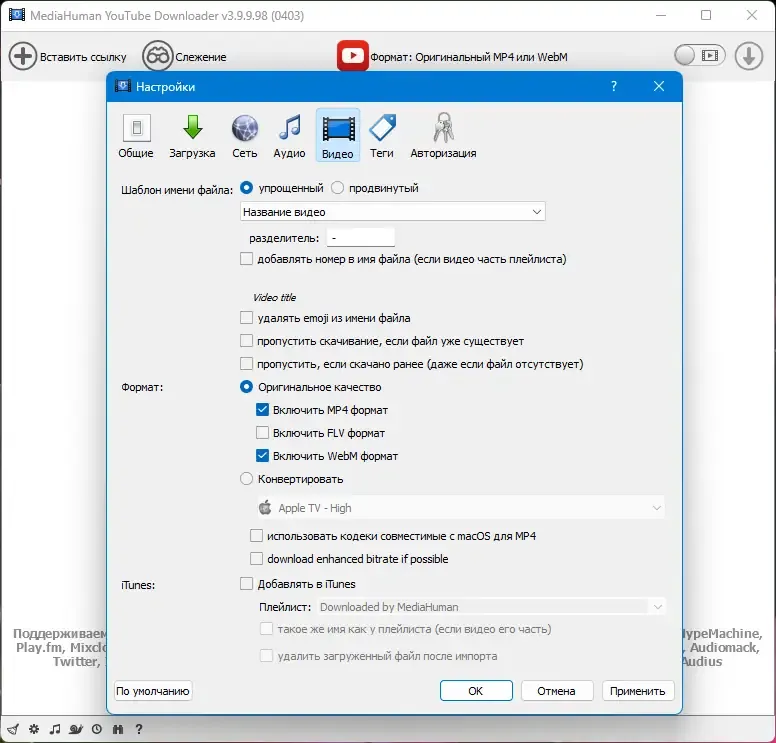The height and width of the screenshot is (743, 776).
Task: Check пропустить скачивание, если файл существует
Action: tap(246, 341)
